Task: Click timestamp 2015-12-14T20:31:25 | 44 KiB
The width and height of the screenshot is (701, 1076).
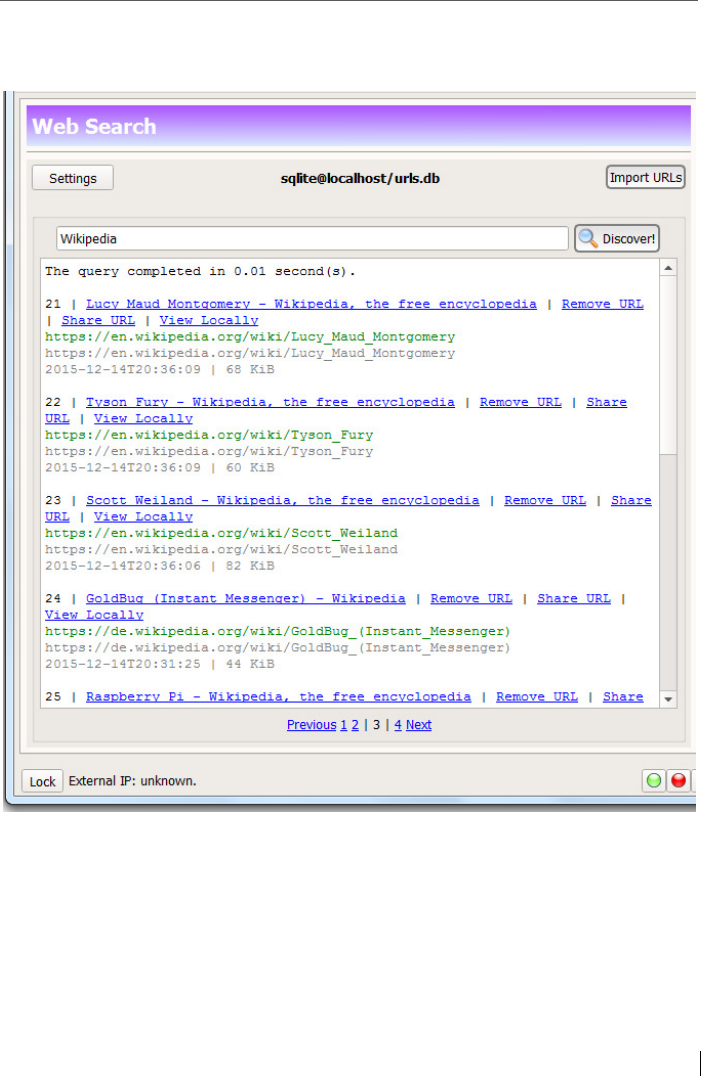Action: [x=159, y=664]
